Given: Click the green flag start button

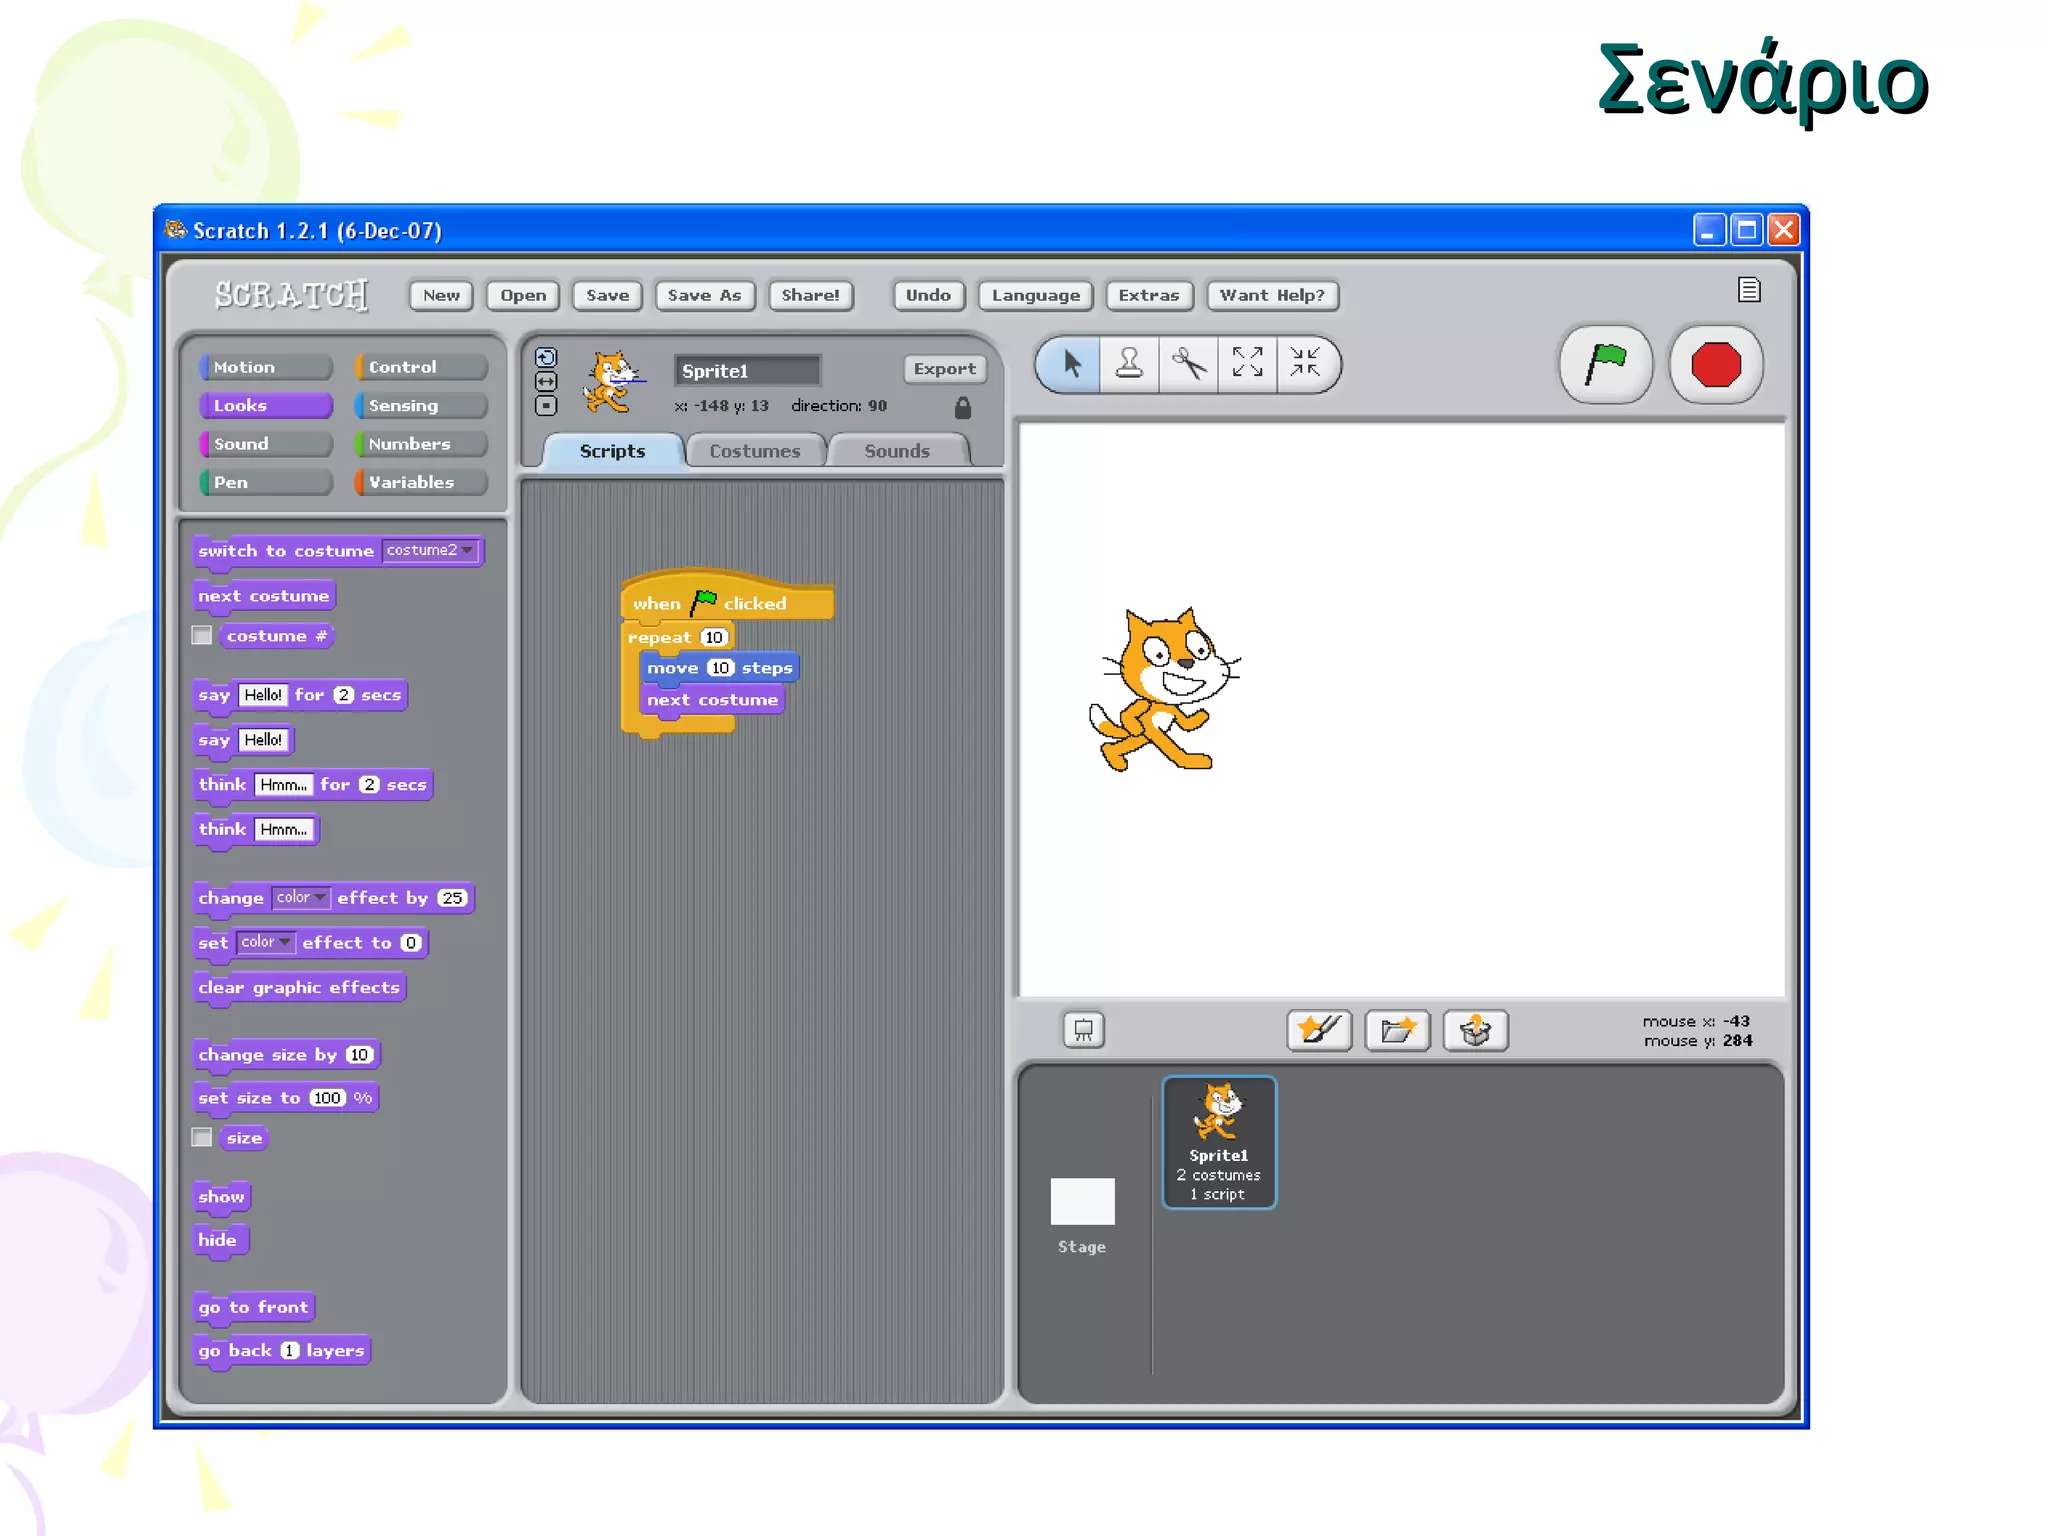Looking at the screenshot, I should click(1605, 364).
